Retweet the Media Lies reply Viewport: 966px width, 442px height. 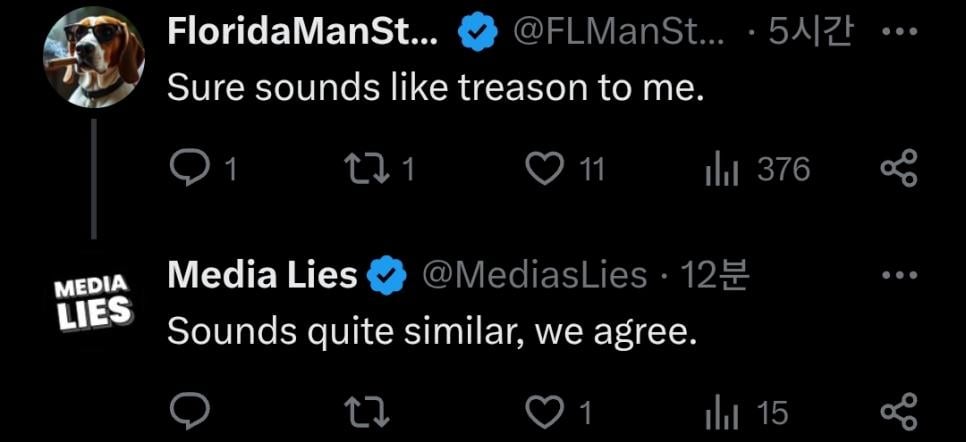click(363, 410)
